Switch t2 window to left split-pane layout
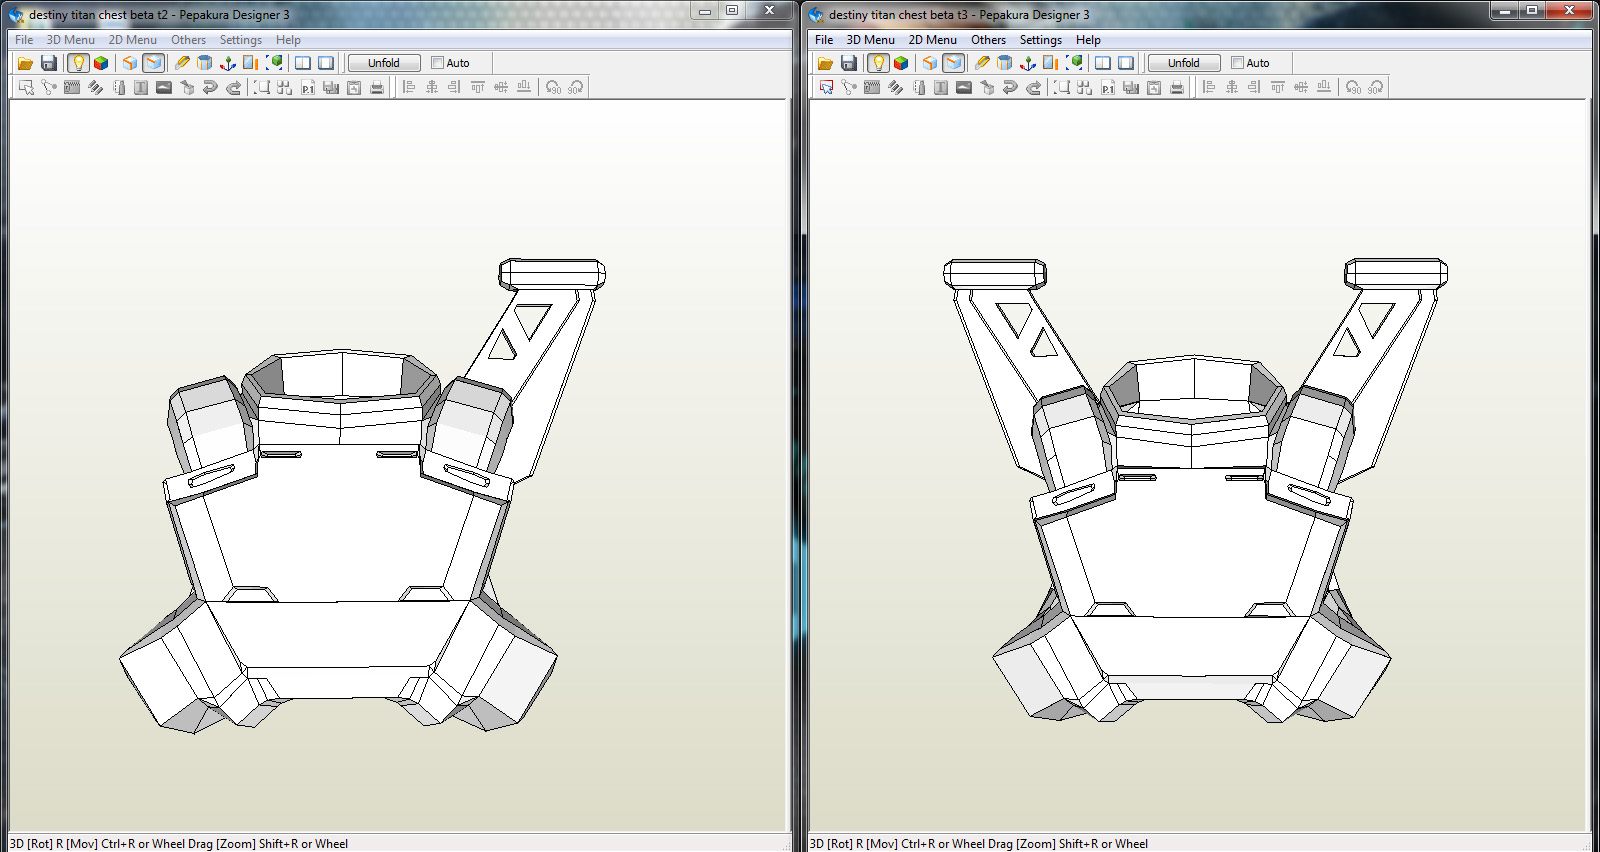The width and height of the screenshot is (1600, 852). (303, 63)
